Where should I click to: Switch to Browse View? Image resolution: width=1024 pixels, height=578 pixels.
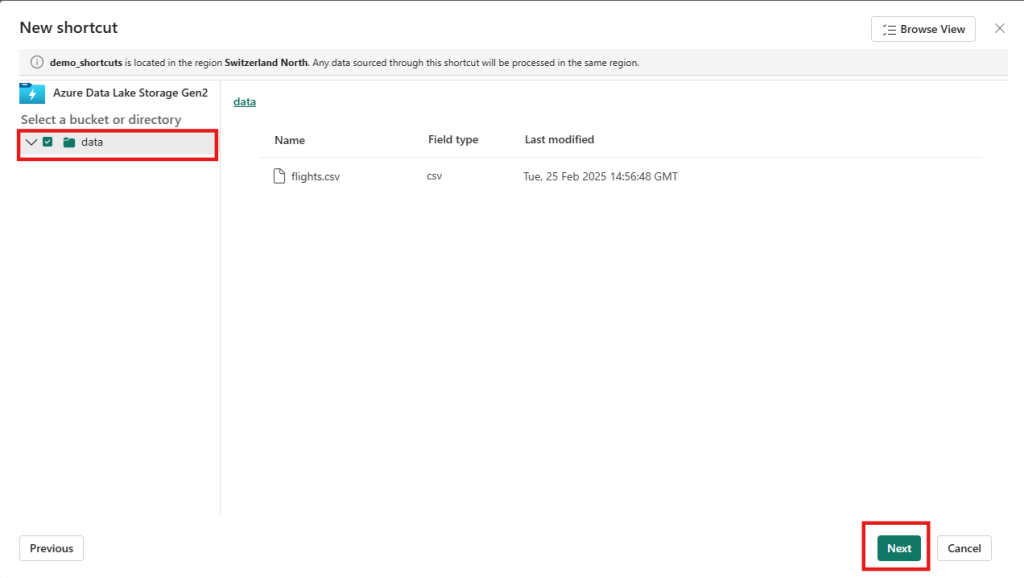923,29
